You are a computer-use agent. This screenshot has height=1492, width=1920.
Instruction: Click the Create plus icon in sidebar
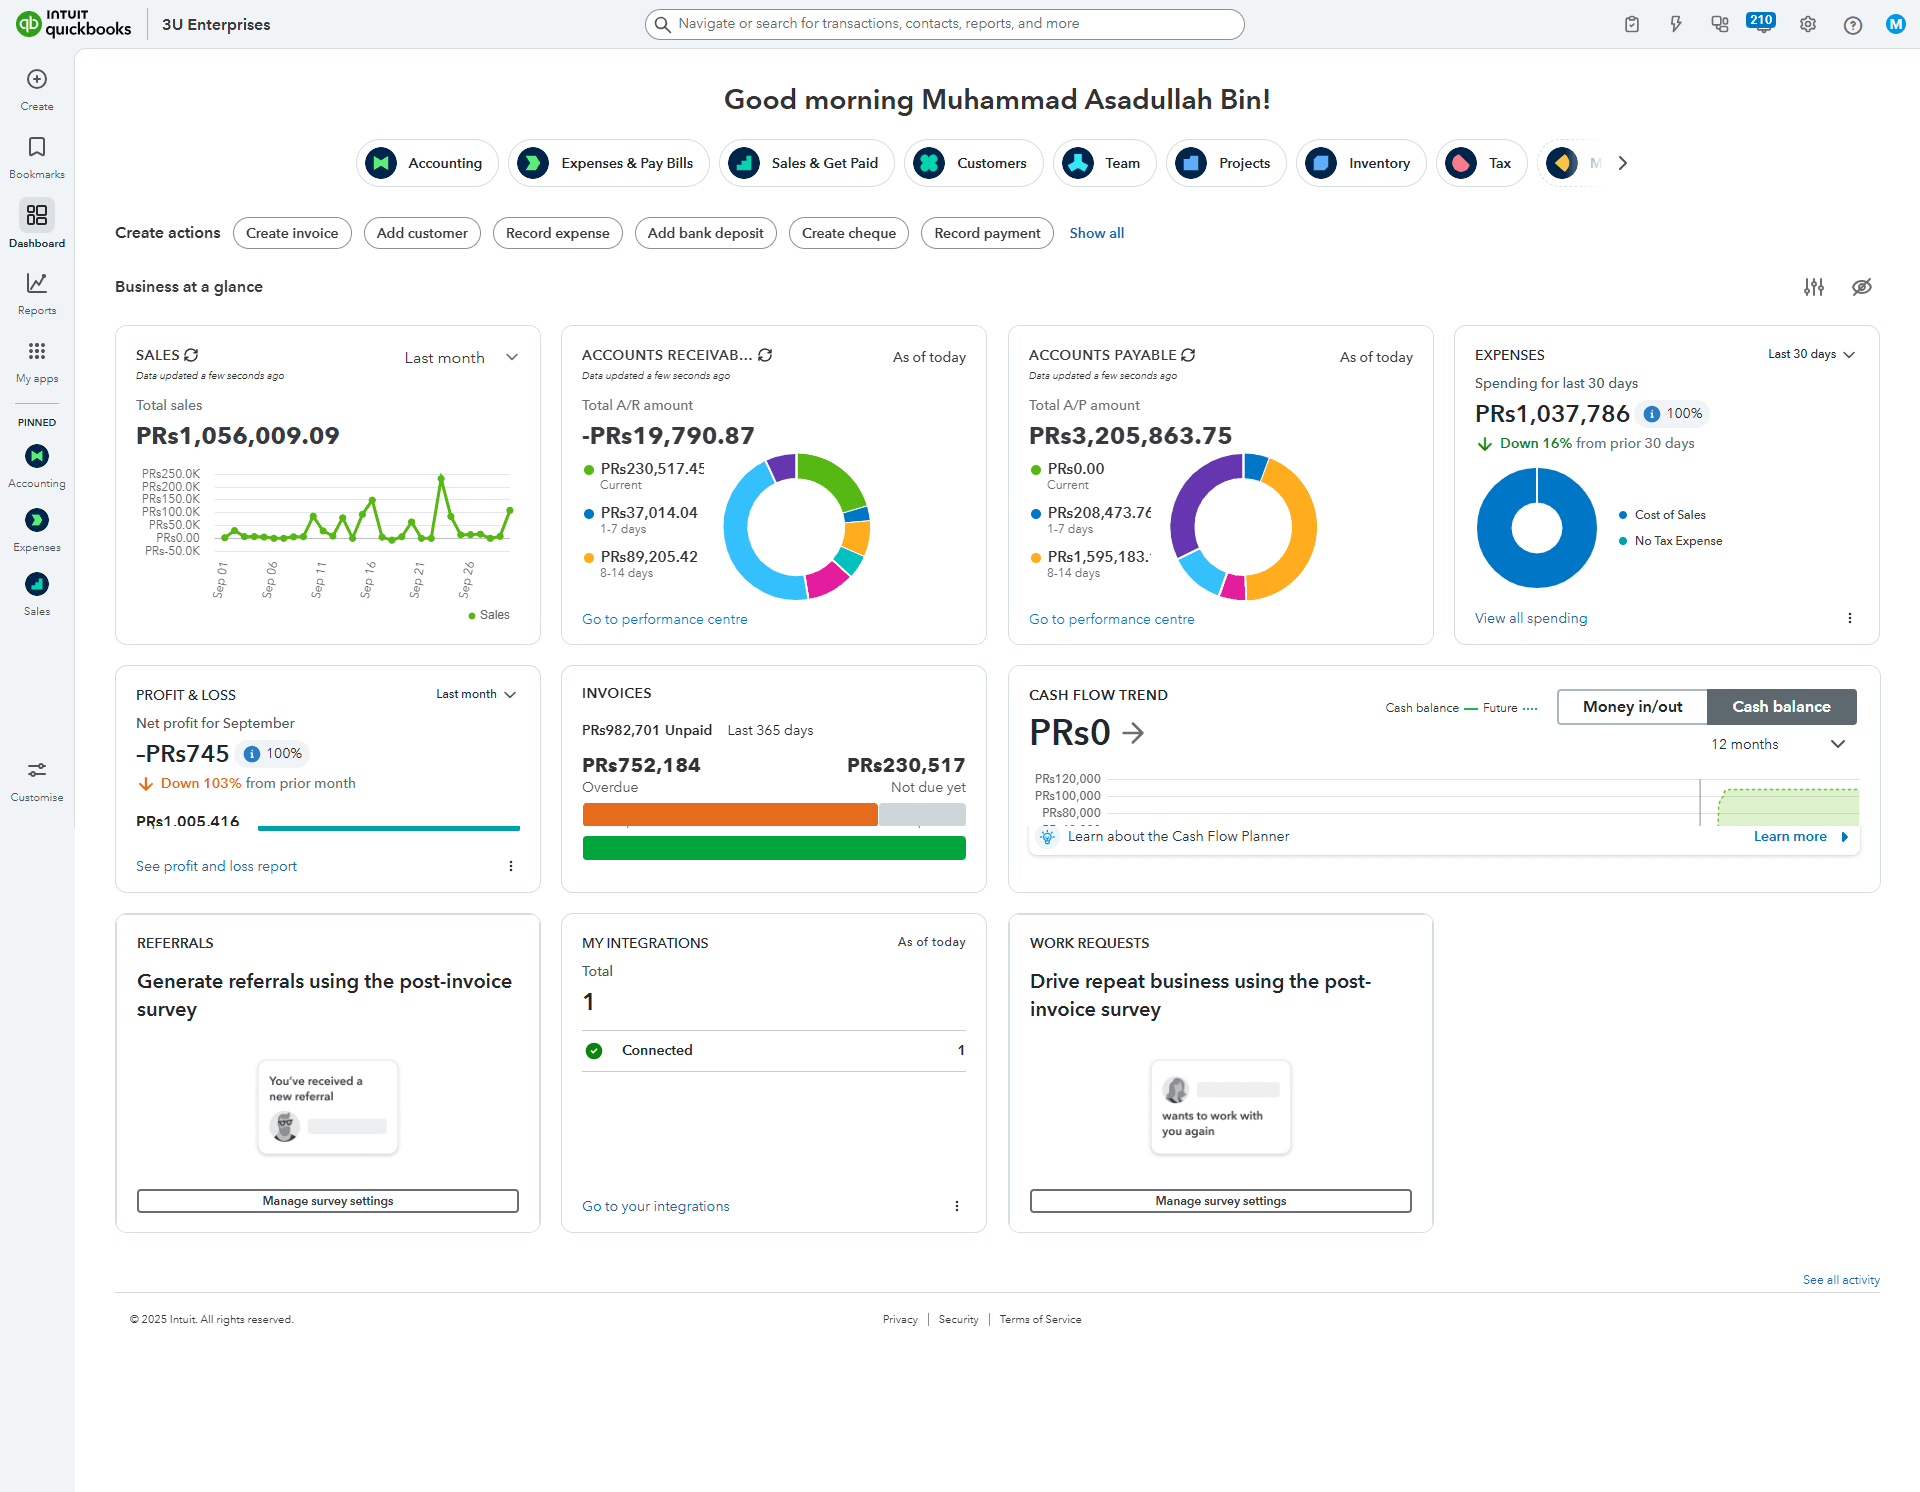coord(37,80)
